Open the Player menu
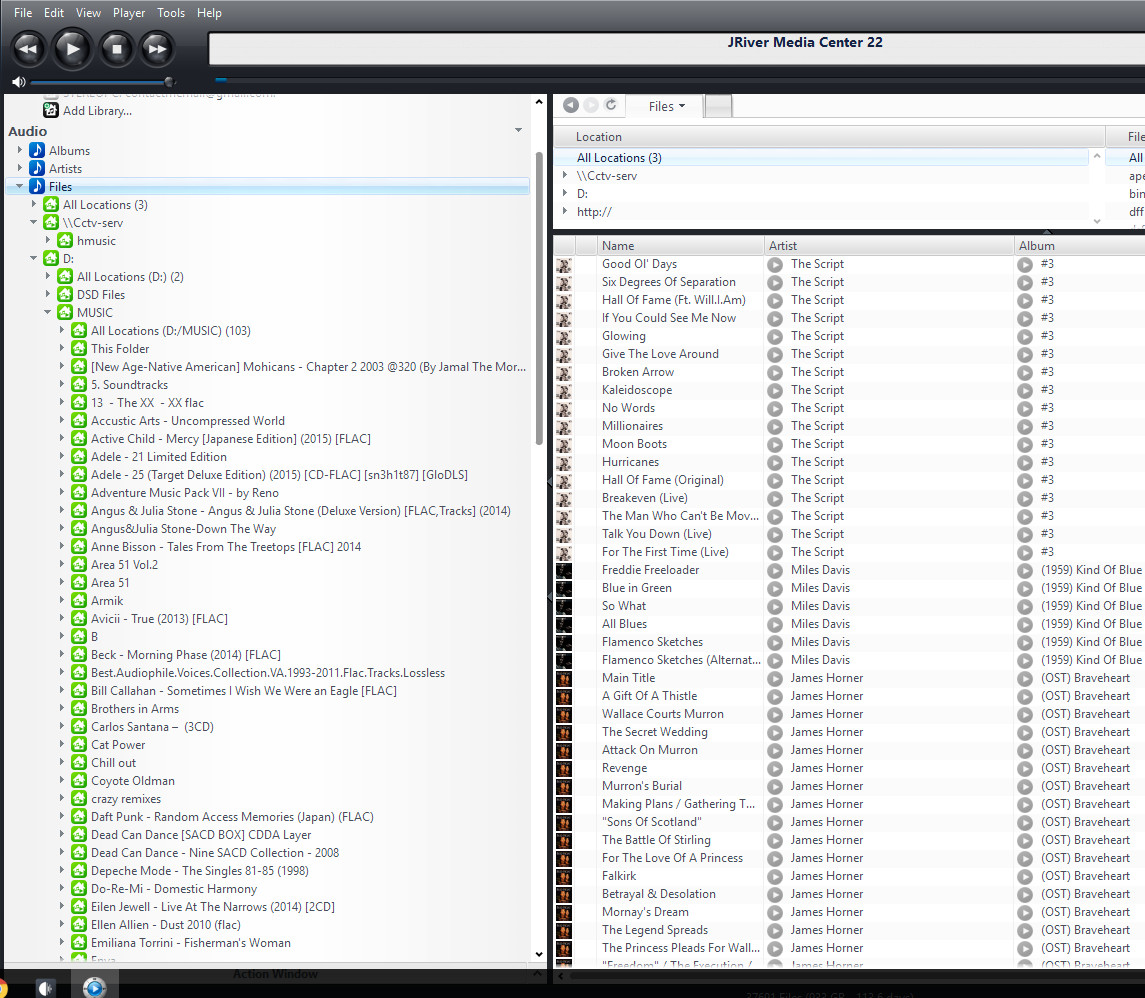This screenshot has width=1145, height=998. [129, 12]
